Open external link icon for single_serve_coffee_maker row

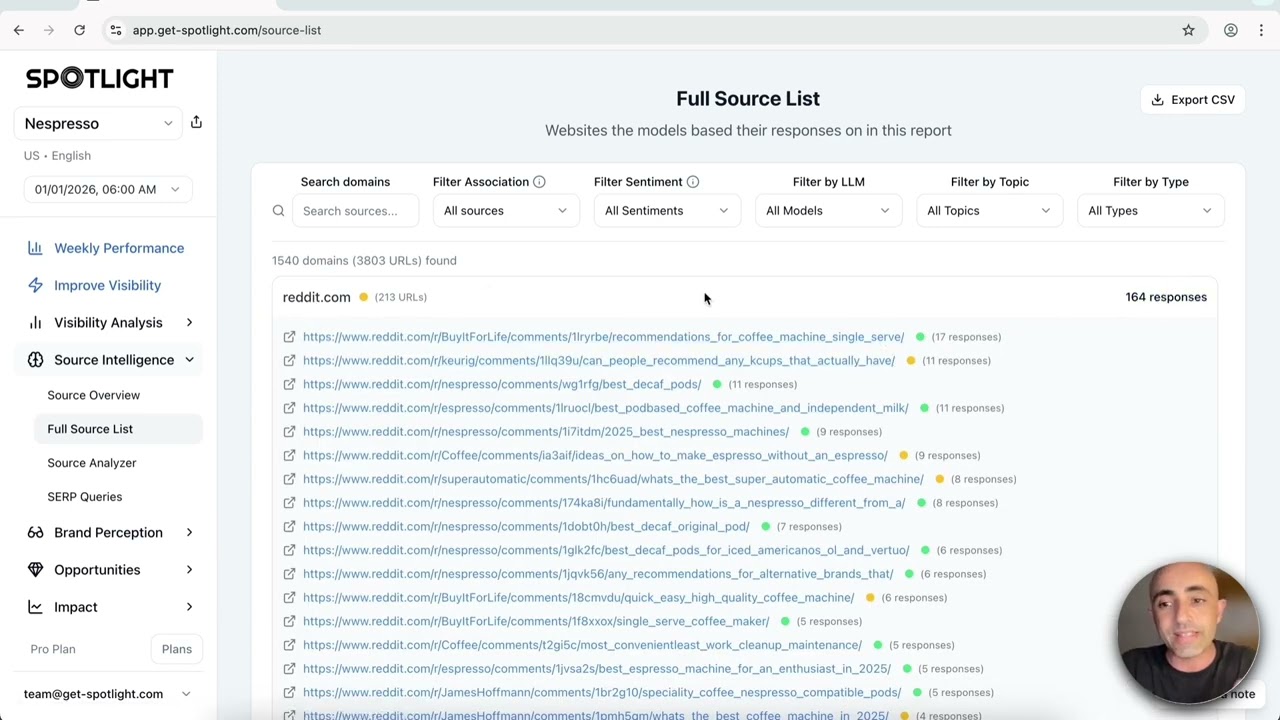(289, 621)
